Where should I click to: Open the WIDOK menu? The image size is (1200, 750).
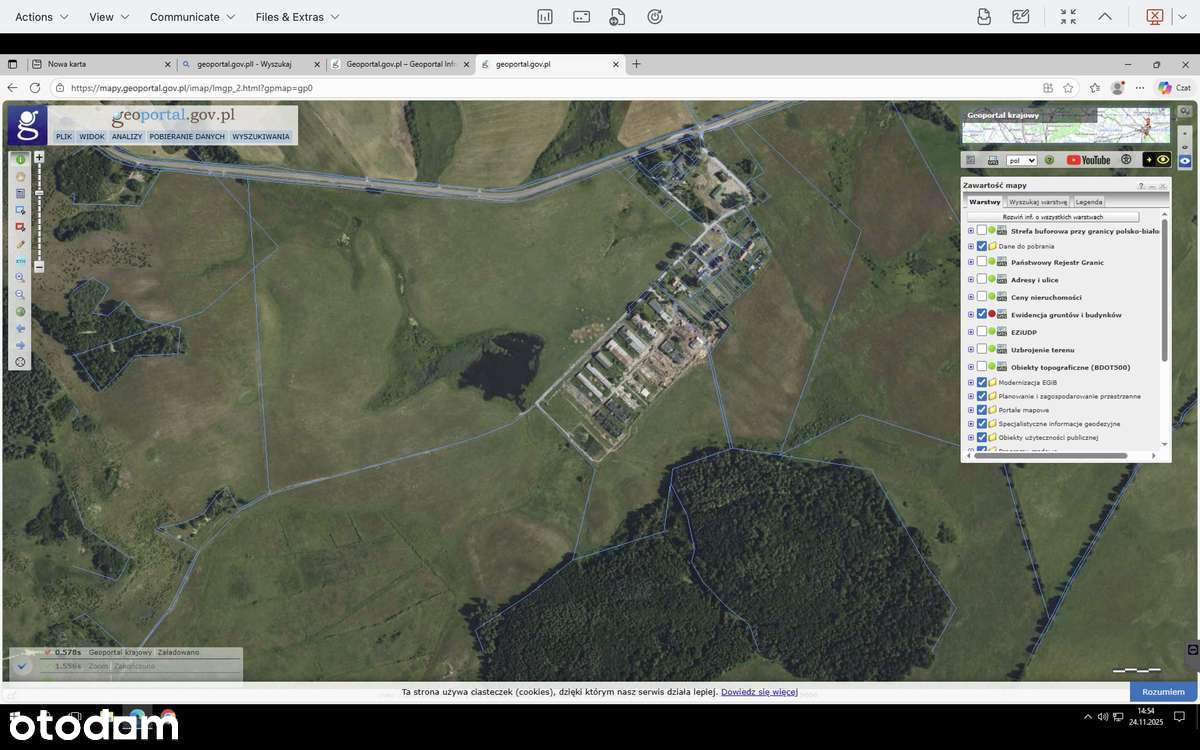92,137
